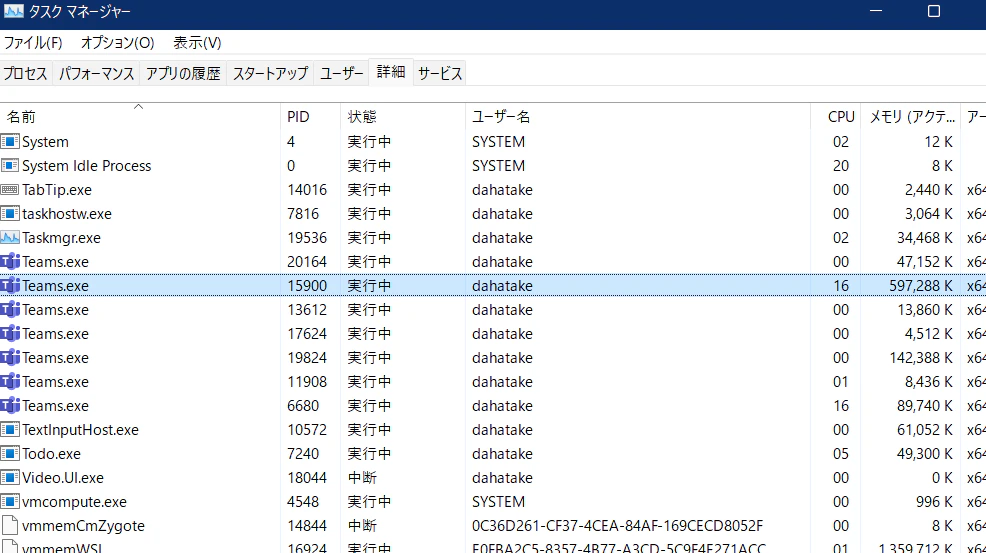
Task: Open the 表示(V) menu
Action: click(x=197, y=43)
